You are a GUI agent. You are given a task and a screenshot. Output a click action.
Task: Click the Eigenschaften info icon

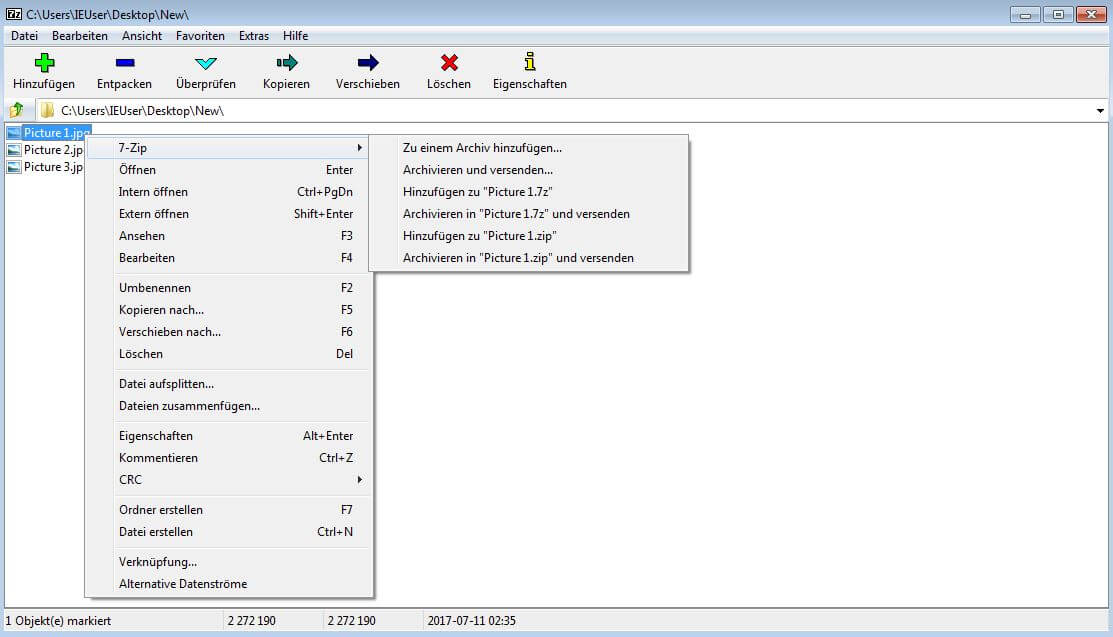tap(530, 62)
